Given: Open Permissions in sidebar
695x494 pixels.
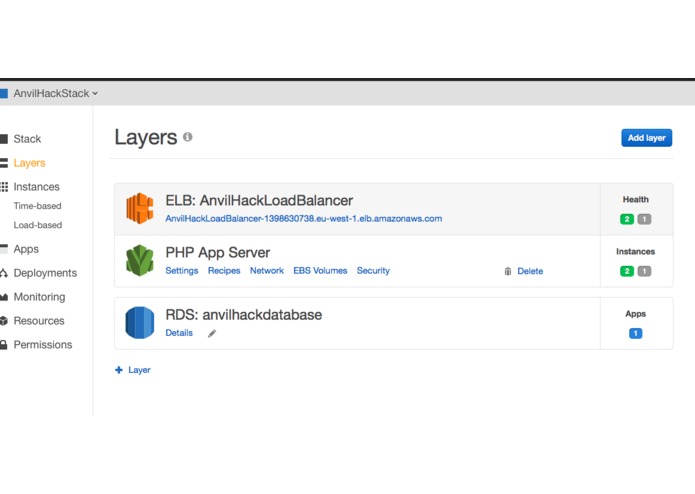Looking at the screenshot, I should point(43,345).
